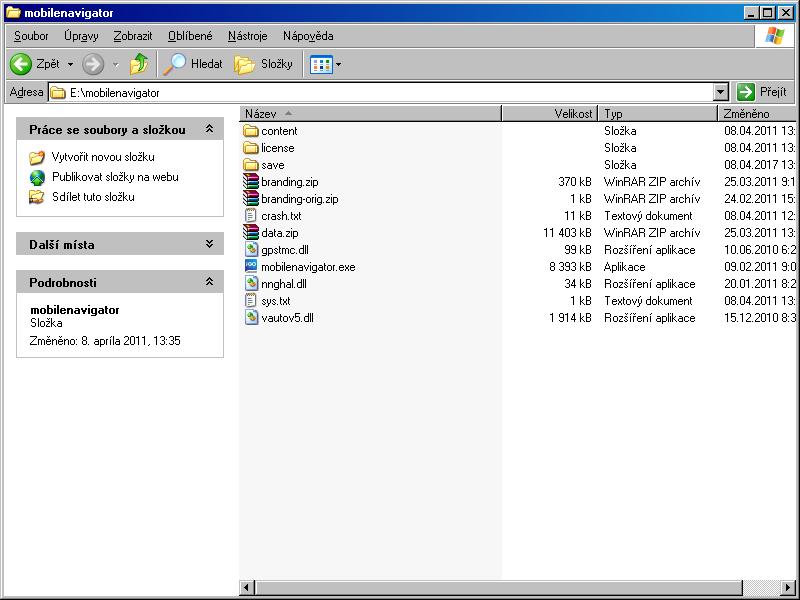
Task: Click the Up one level folder icon
Action: (139, 64)
